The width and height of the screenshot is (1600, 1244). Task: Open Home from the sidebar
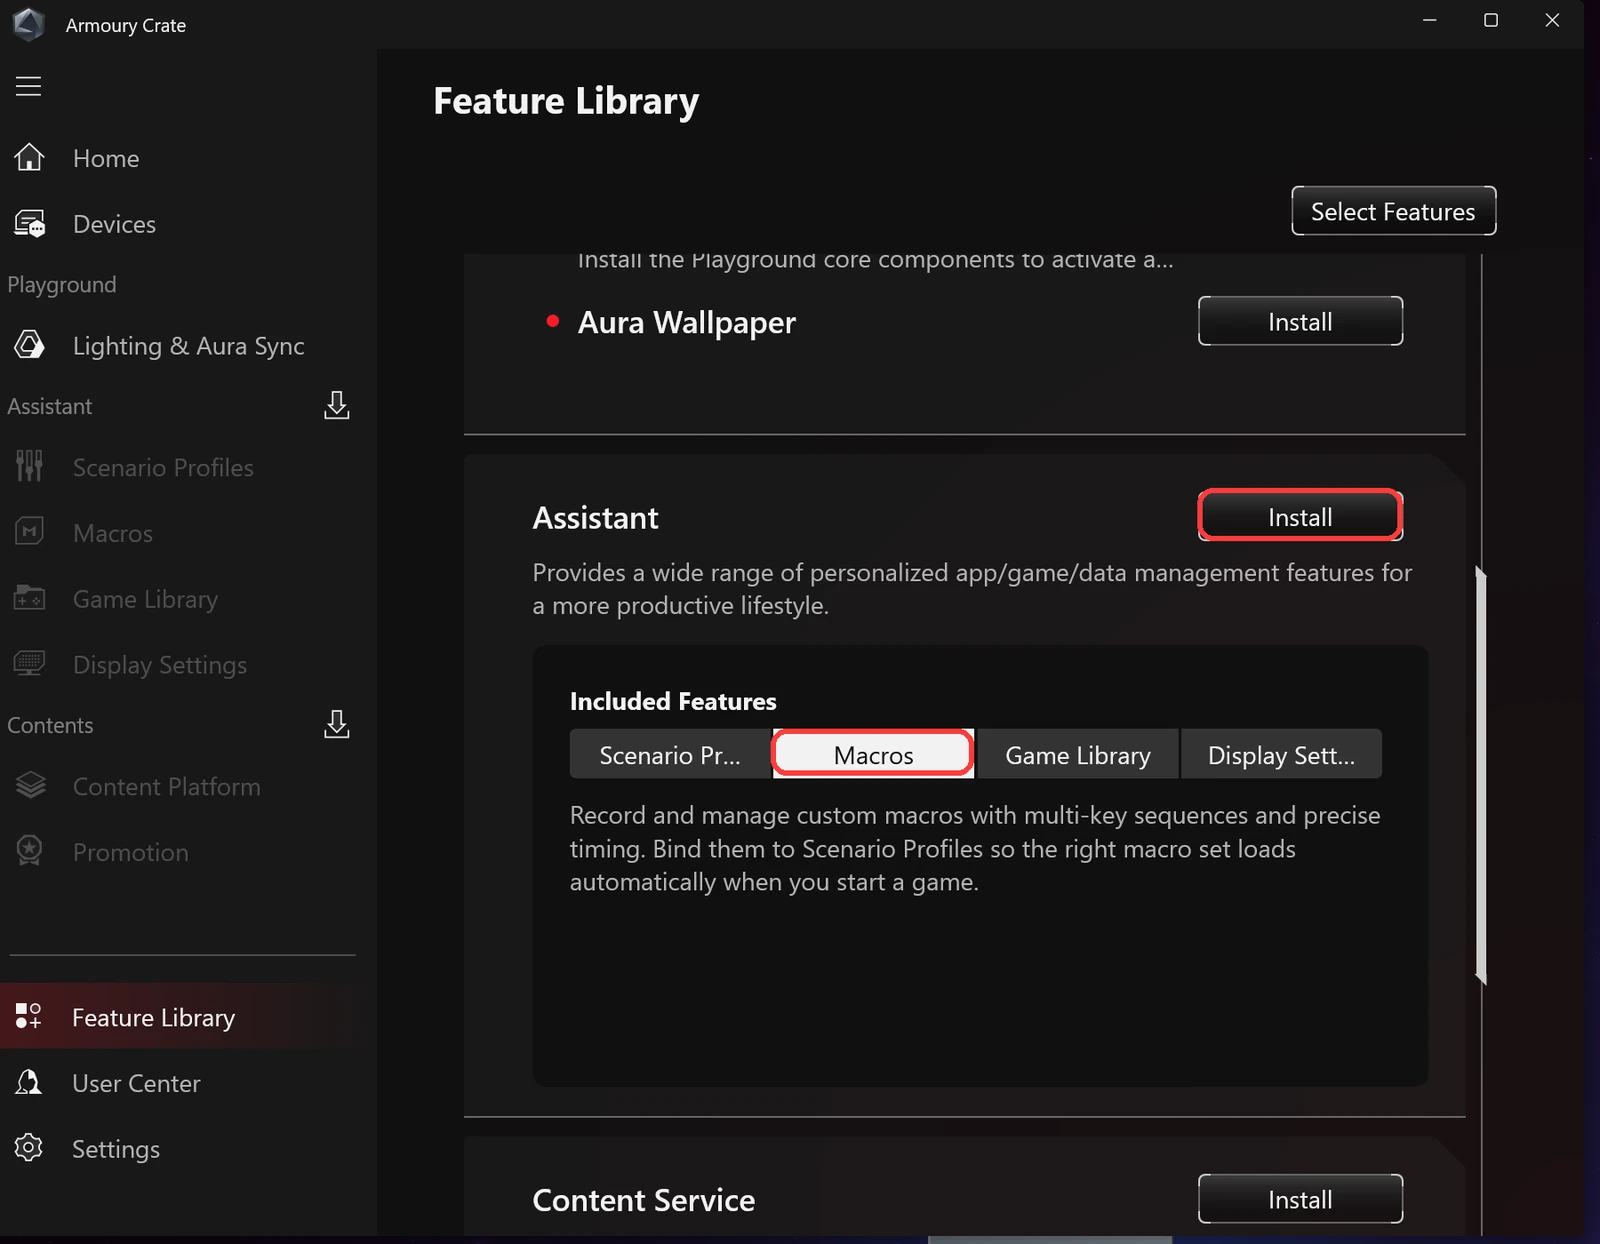point(106,158)
